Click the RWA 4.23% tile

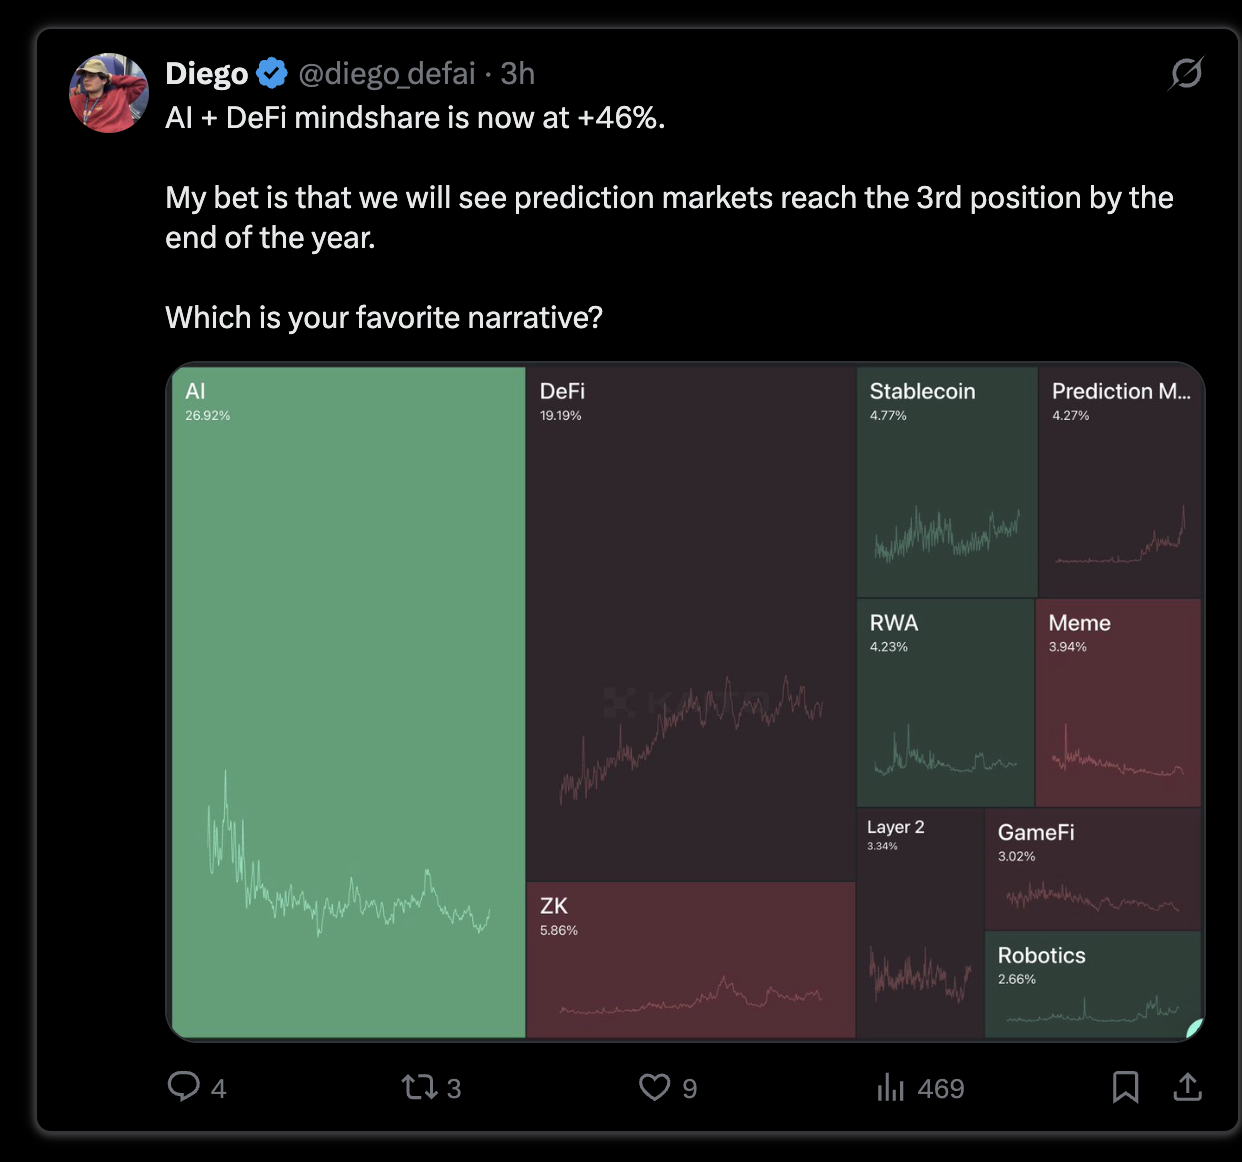(x=946, y=703)
